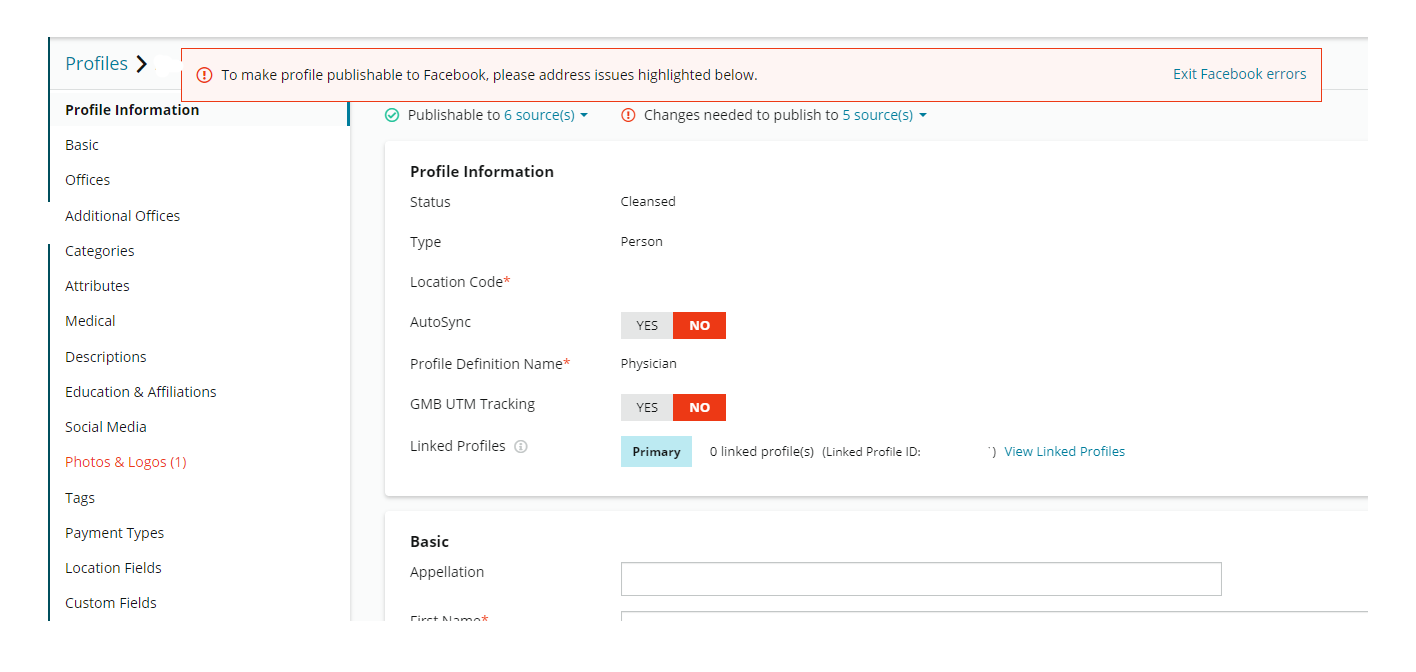Click the Profile Information card heading
1416x672 pixels.
click(482, 172)
